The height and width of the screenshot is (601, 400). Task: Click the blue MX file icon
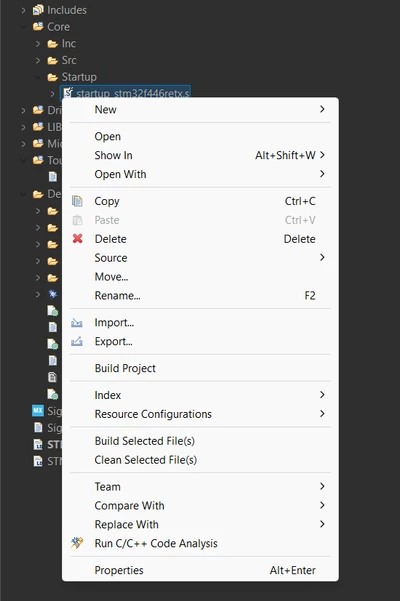tap(38, 411)
